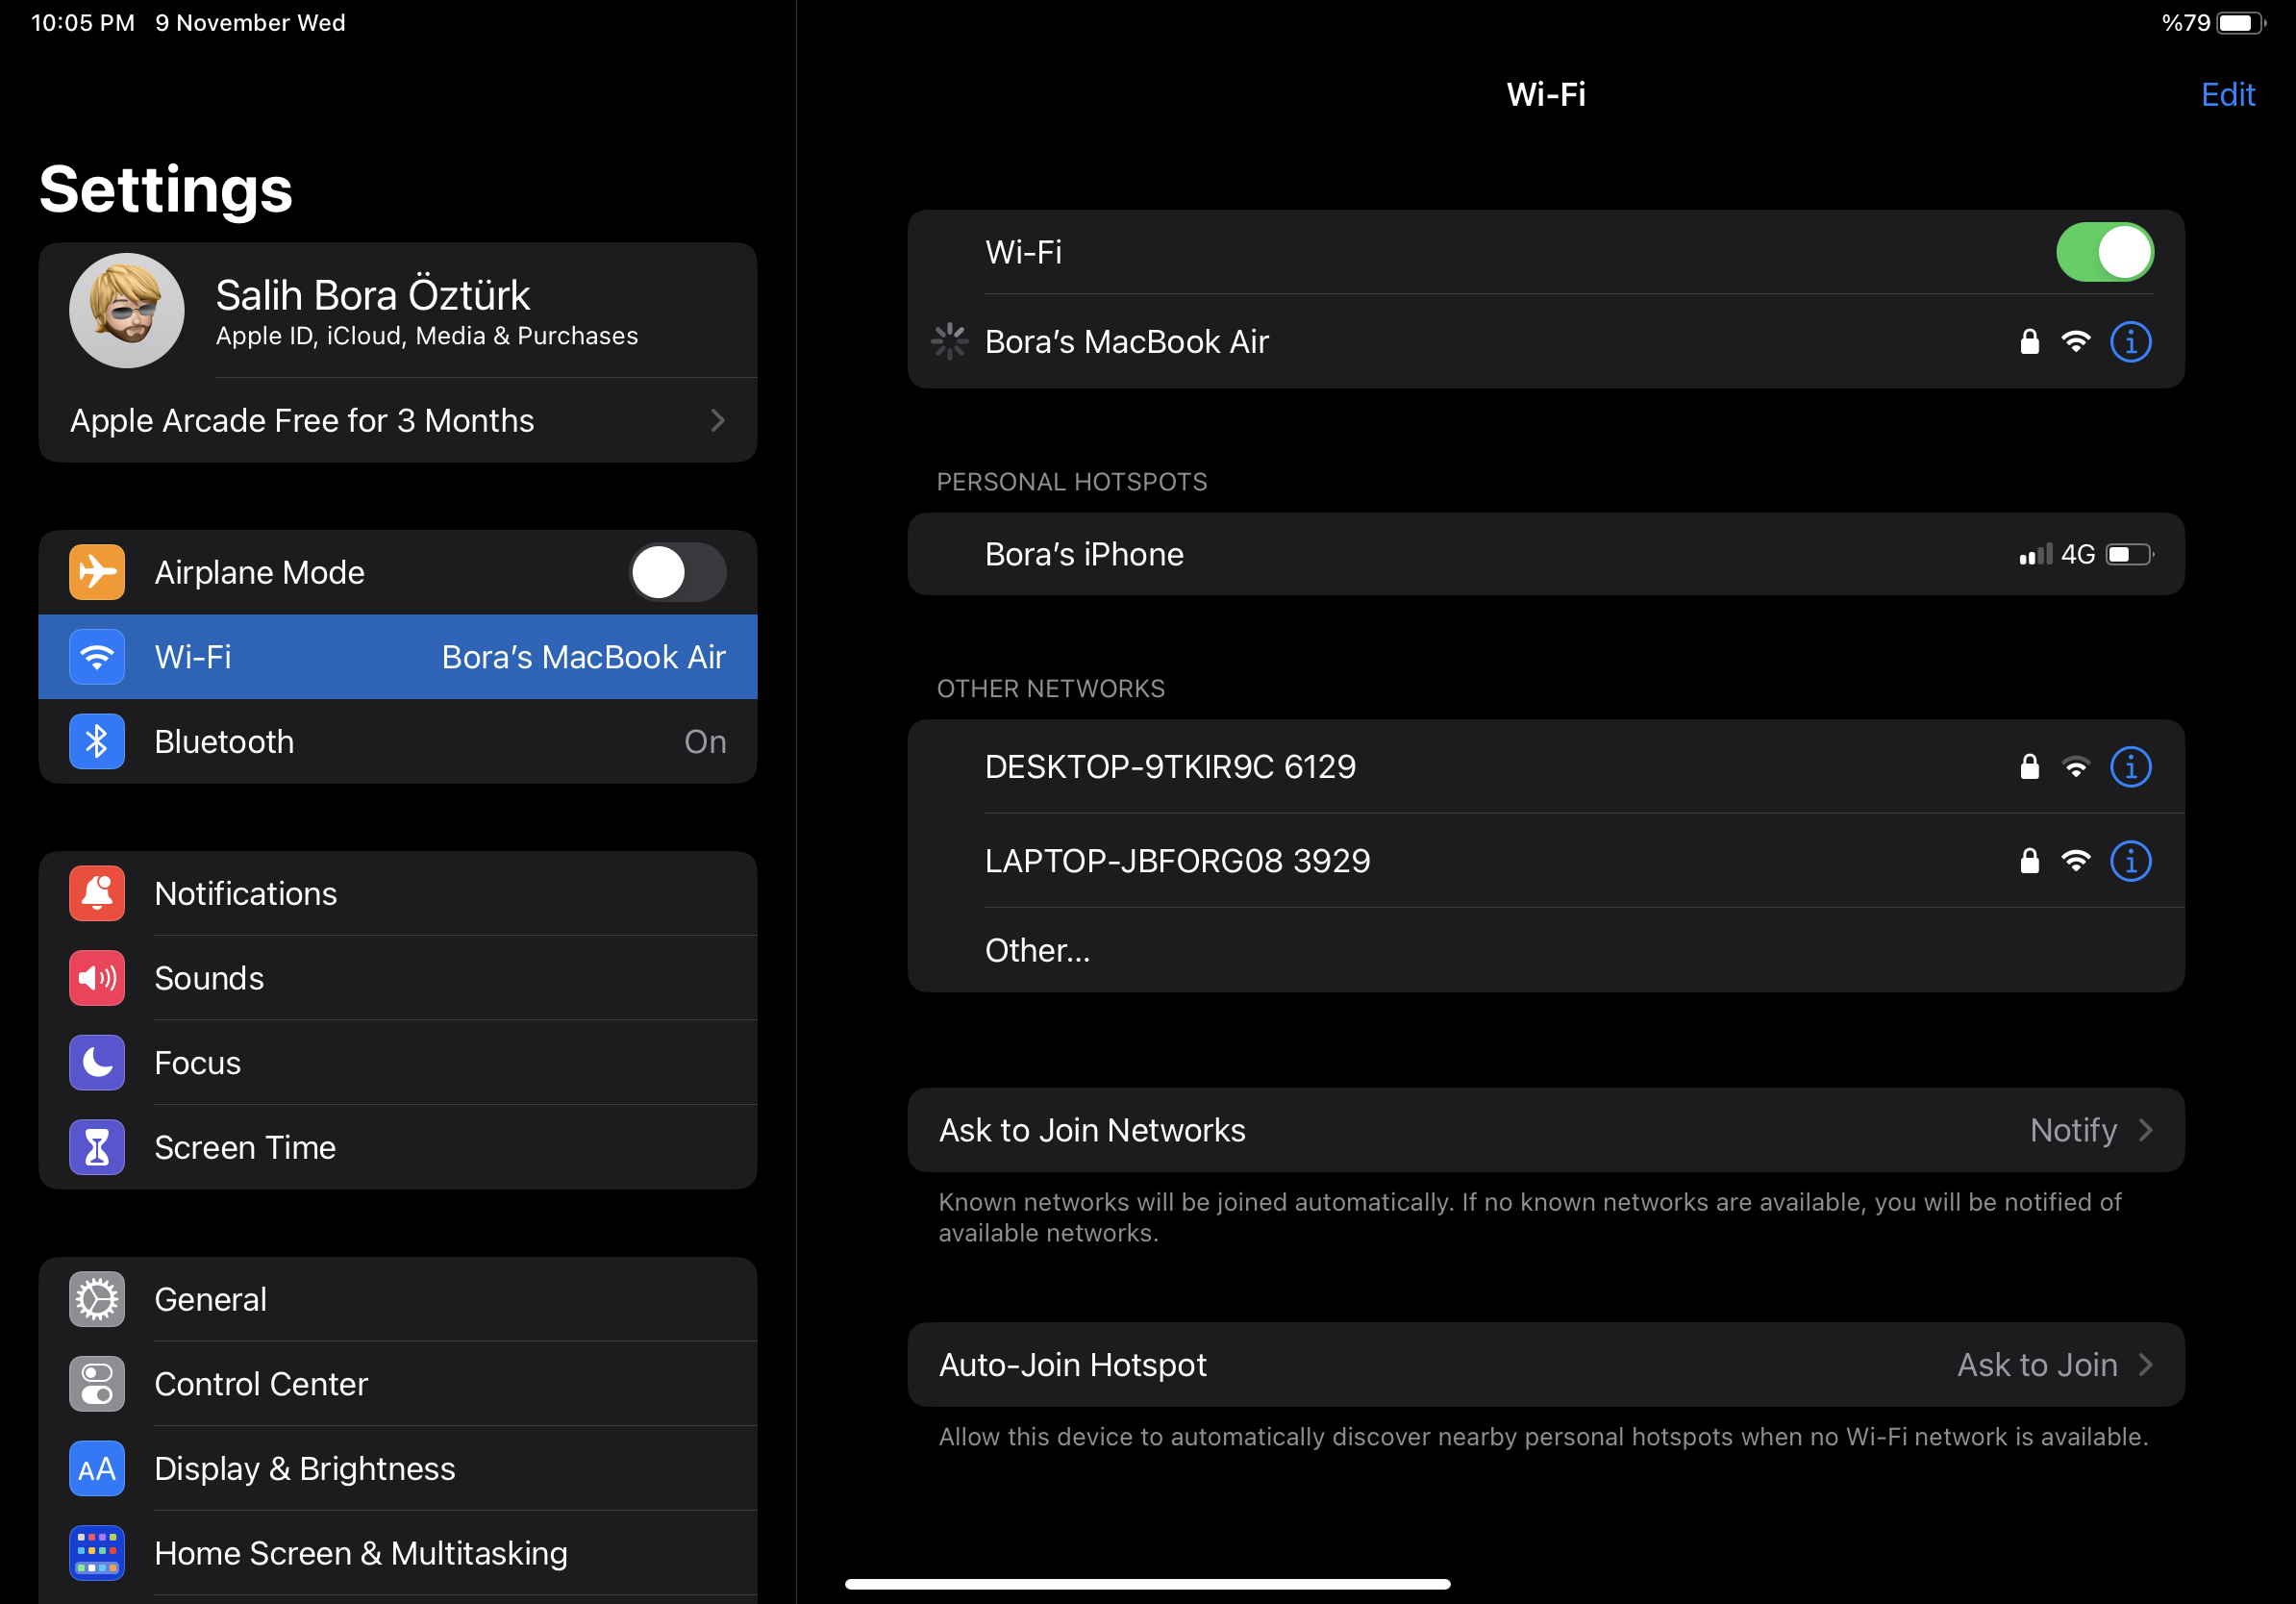Image resolution: width=2296 pixels, height=1604 pixels.
Task: Tap the Sounds speaker icon
Action: point(97,978)
